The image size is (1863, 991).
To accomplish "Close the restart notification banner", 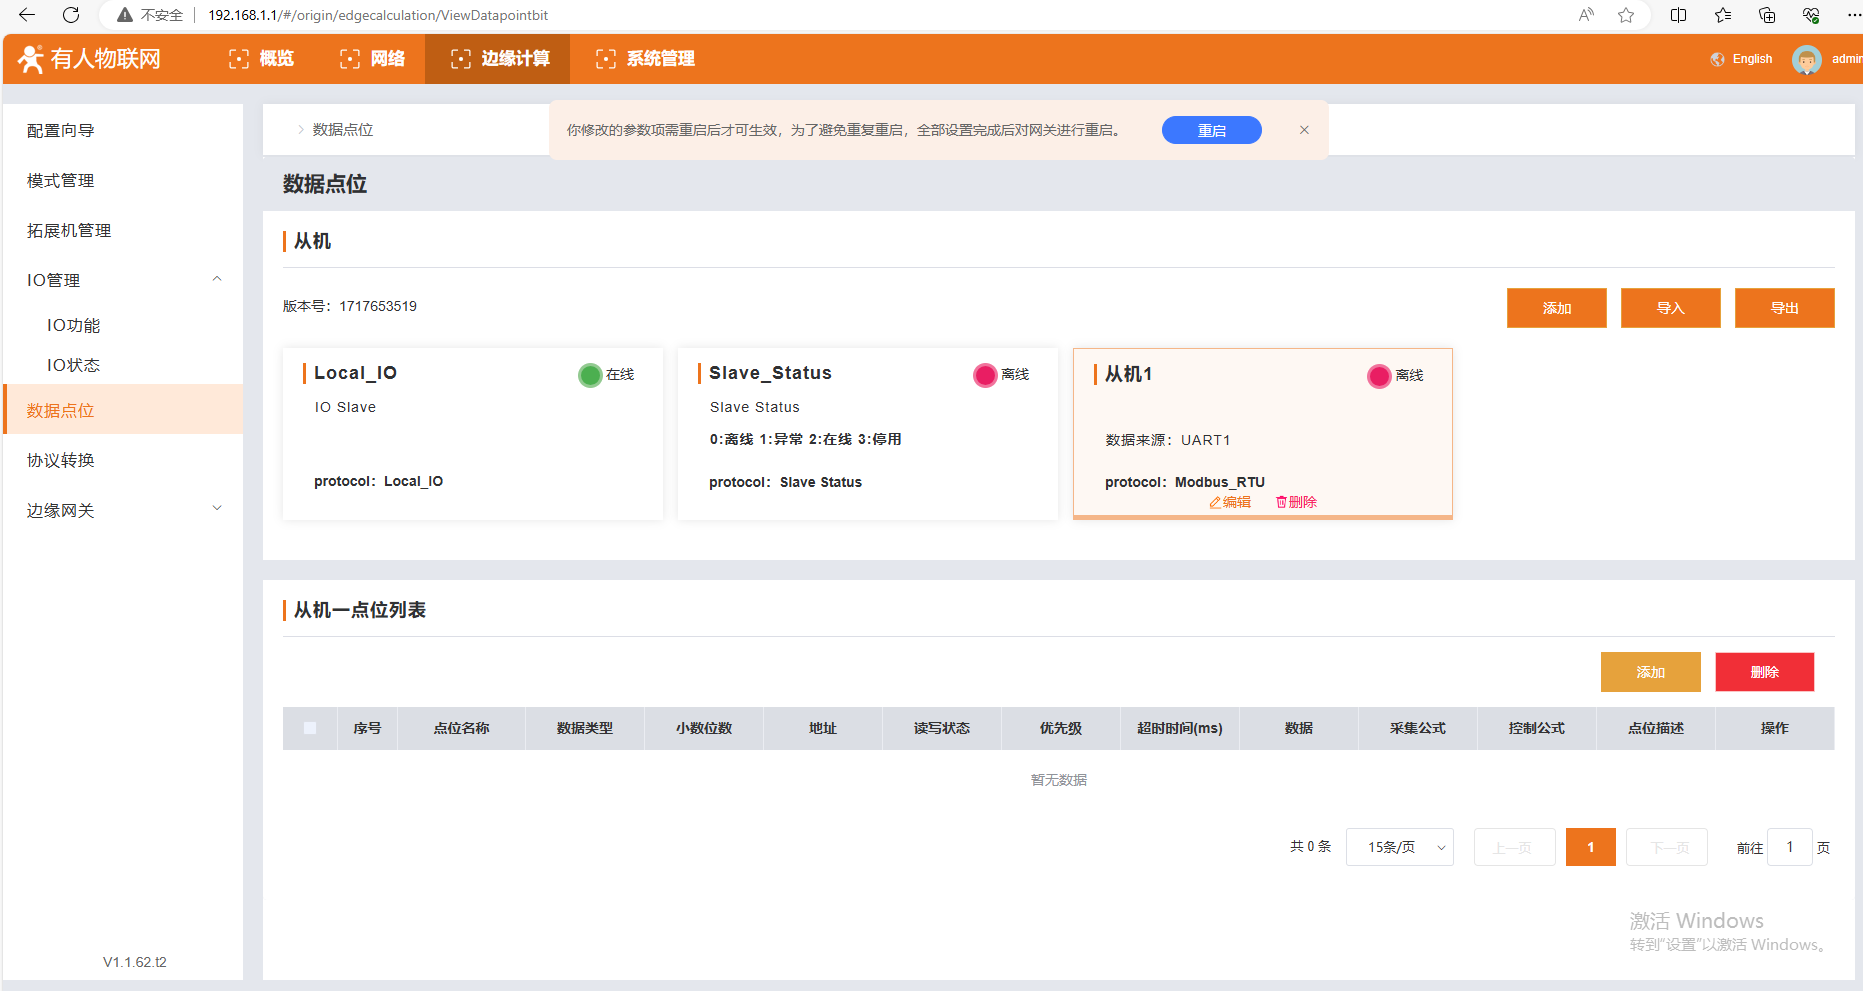I will click(1304, 130).
